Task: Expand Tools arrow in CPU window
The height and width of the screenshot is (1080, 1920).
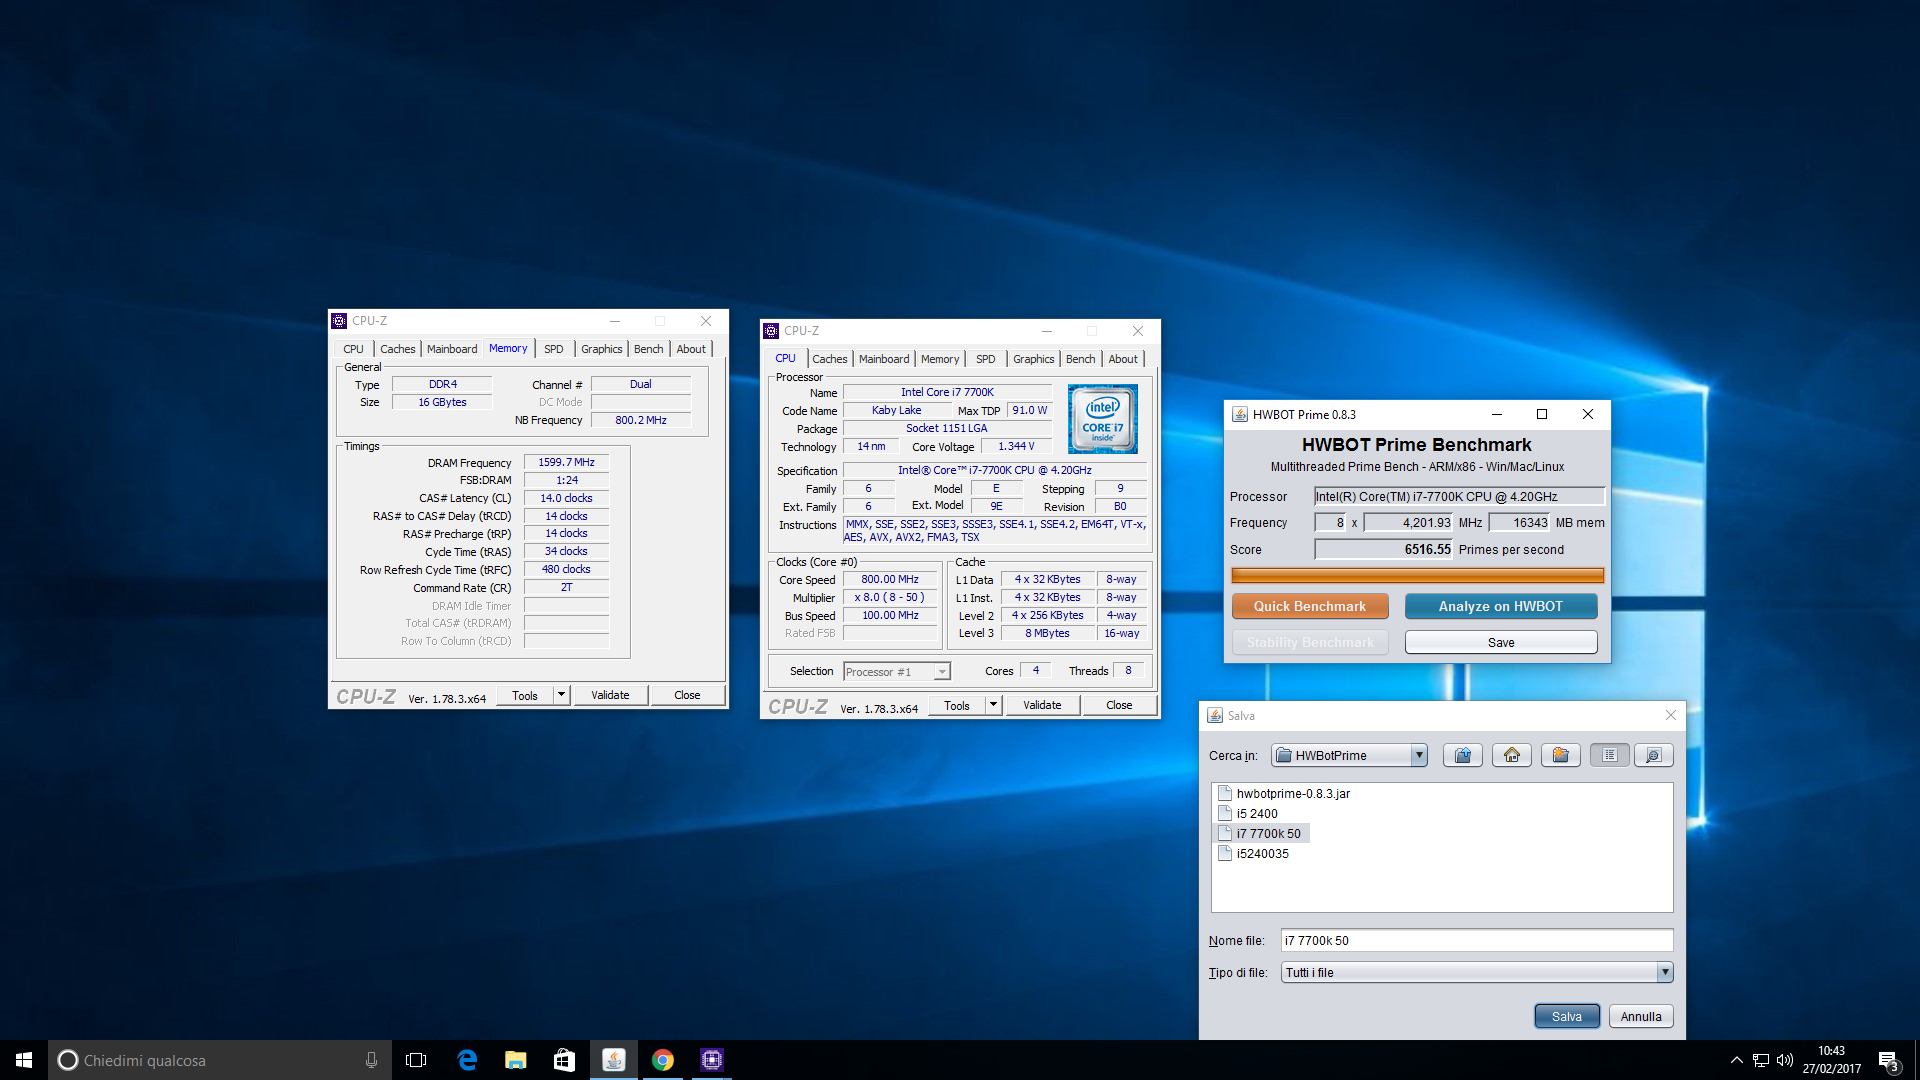Action: pyautogui.click(x=993, y=705)
